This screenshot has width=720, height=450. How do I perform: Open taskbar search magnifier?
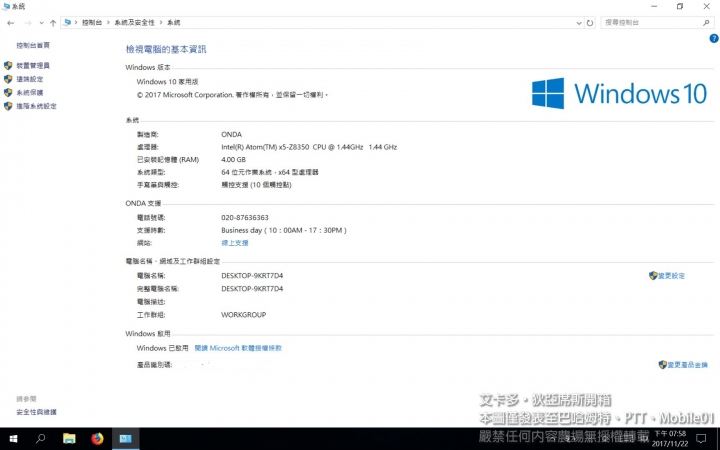point(41,439)
